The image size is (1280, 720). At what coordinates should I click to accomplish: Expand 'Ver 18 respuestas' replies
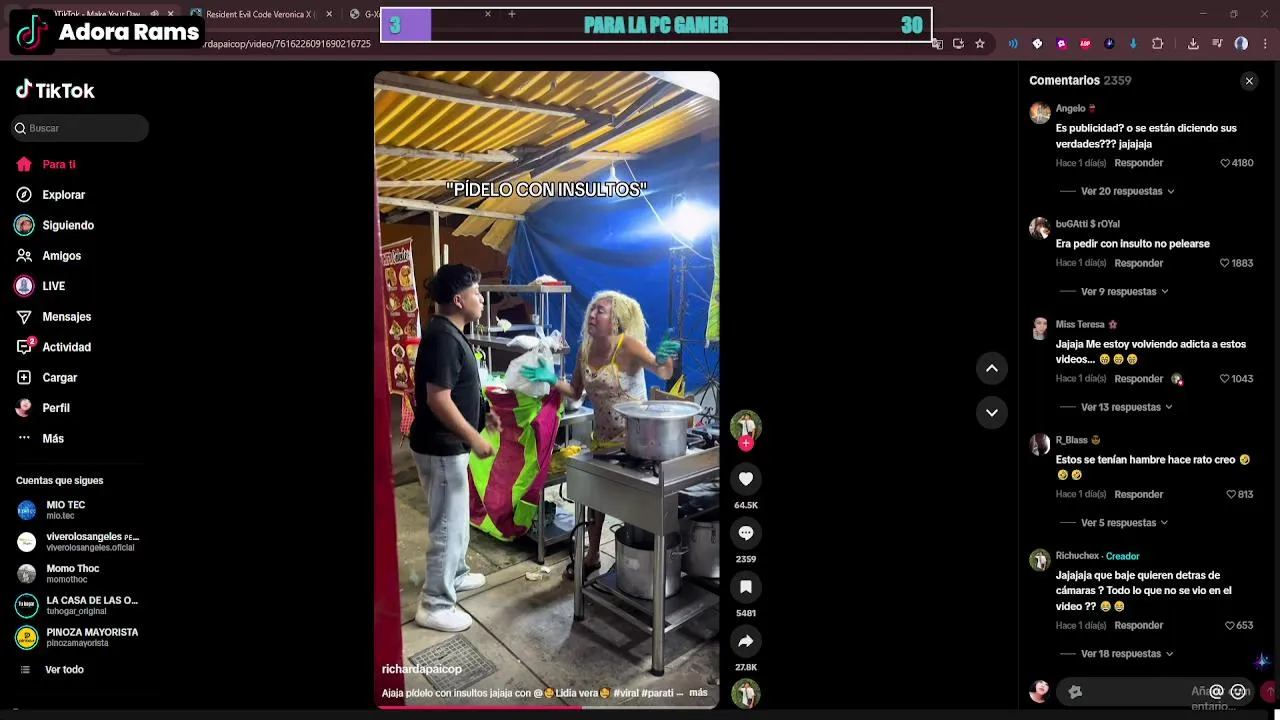coord(1127,653)
